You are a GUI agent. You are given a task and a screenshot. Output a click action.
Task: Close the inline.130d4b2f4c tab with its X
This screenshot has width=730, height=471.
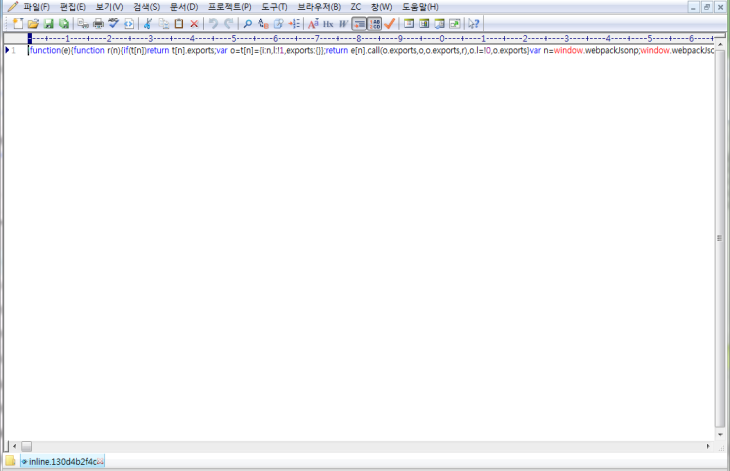tap(100, 461)
